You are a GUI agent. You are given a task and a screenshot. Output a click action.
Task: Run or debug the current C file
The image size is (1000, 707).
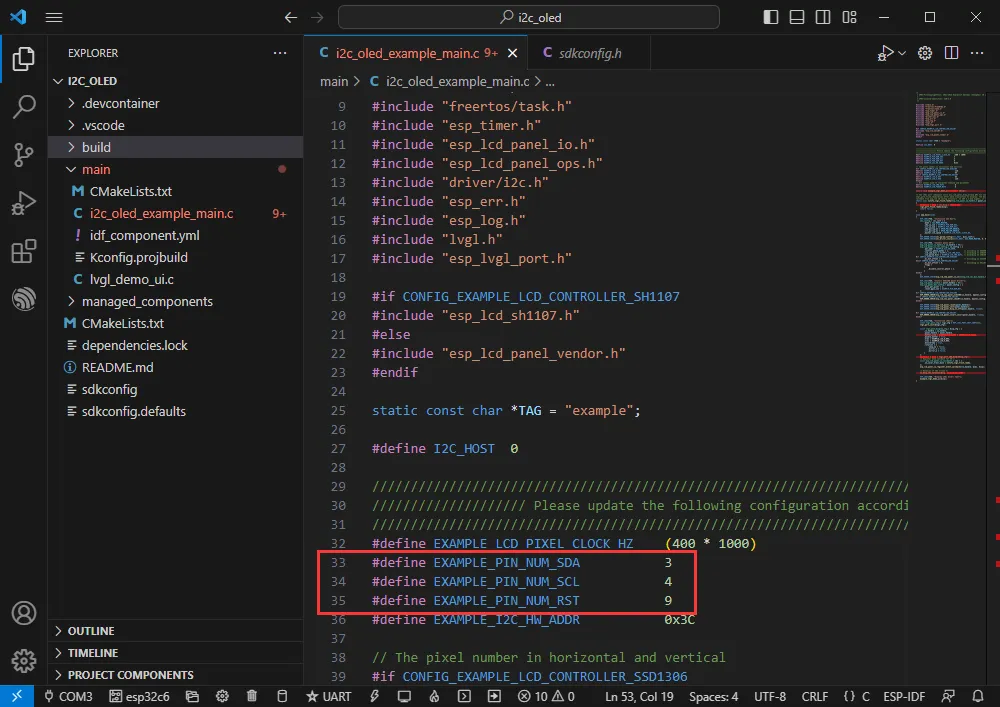[x=886, y=53]
